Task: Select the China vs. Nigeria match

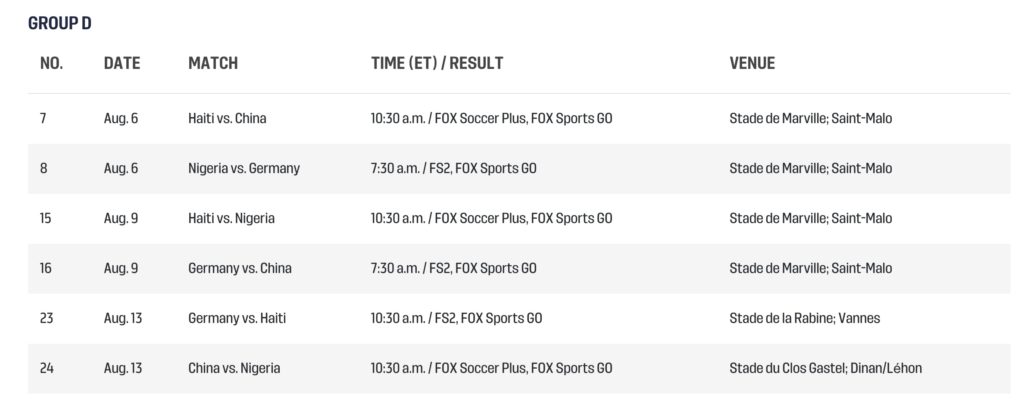Action: click(x=234, y=368)
